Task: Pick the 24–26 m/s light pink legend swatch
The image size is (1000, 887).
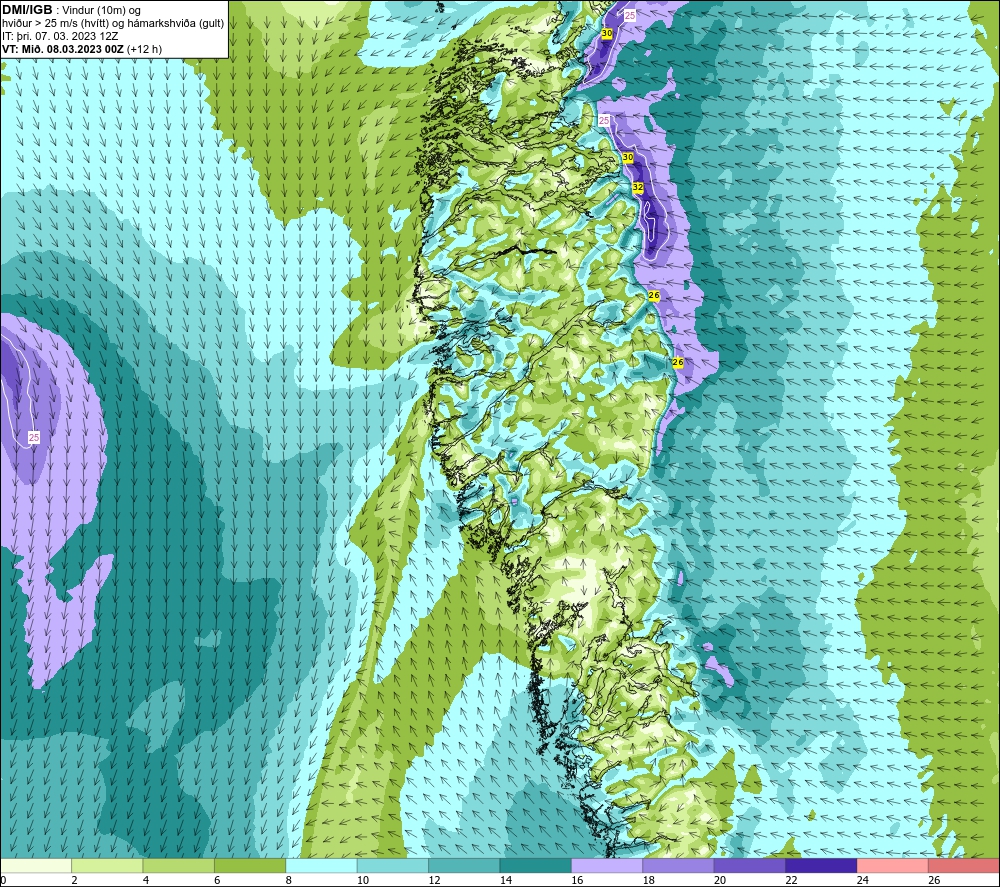Action: (x=893, y=865)
